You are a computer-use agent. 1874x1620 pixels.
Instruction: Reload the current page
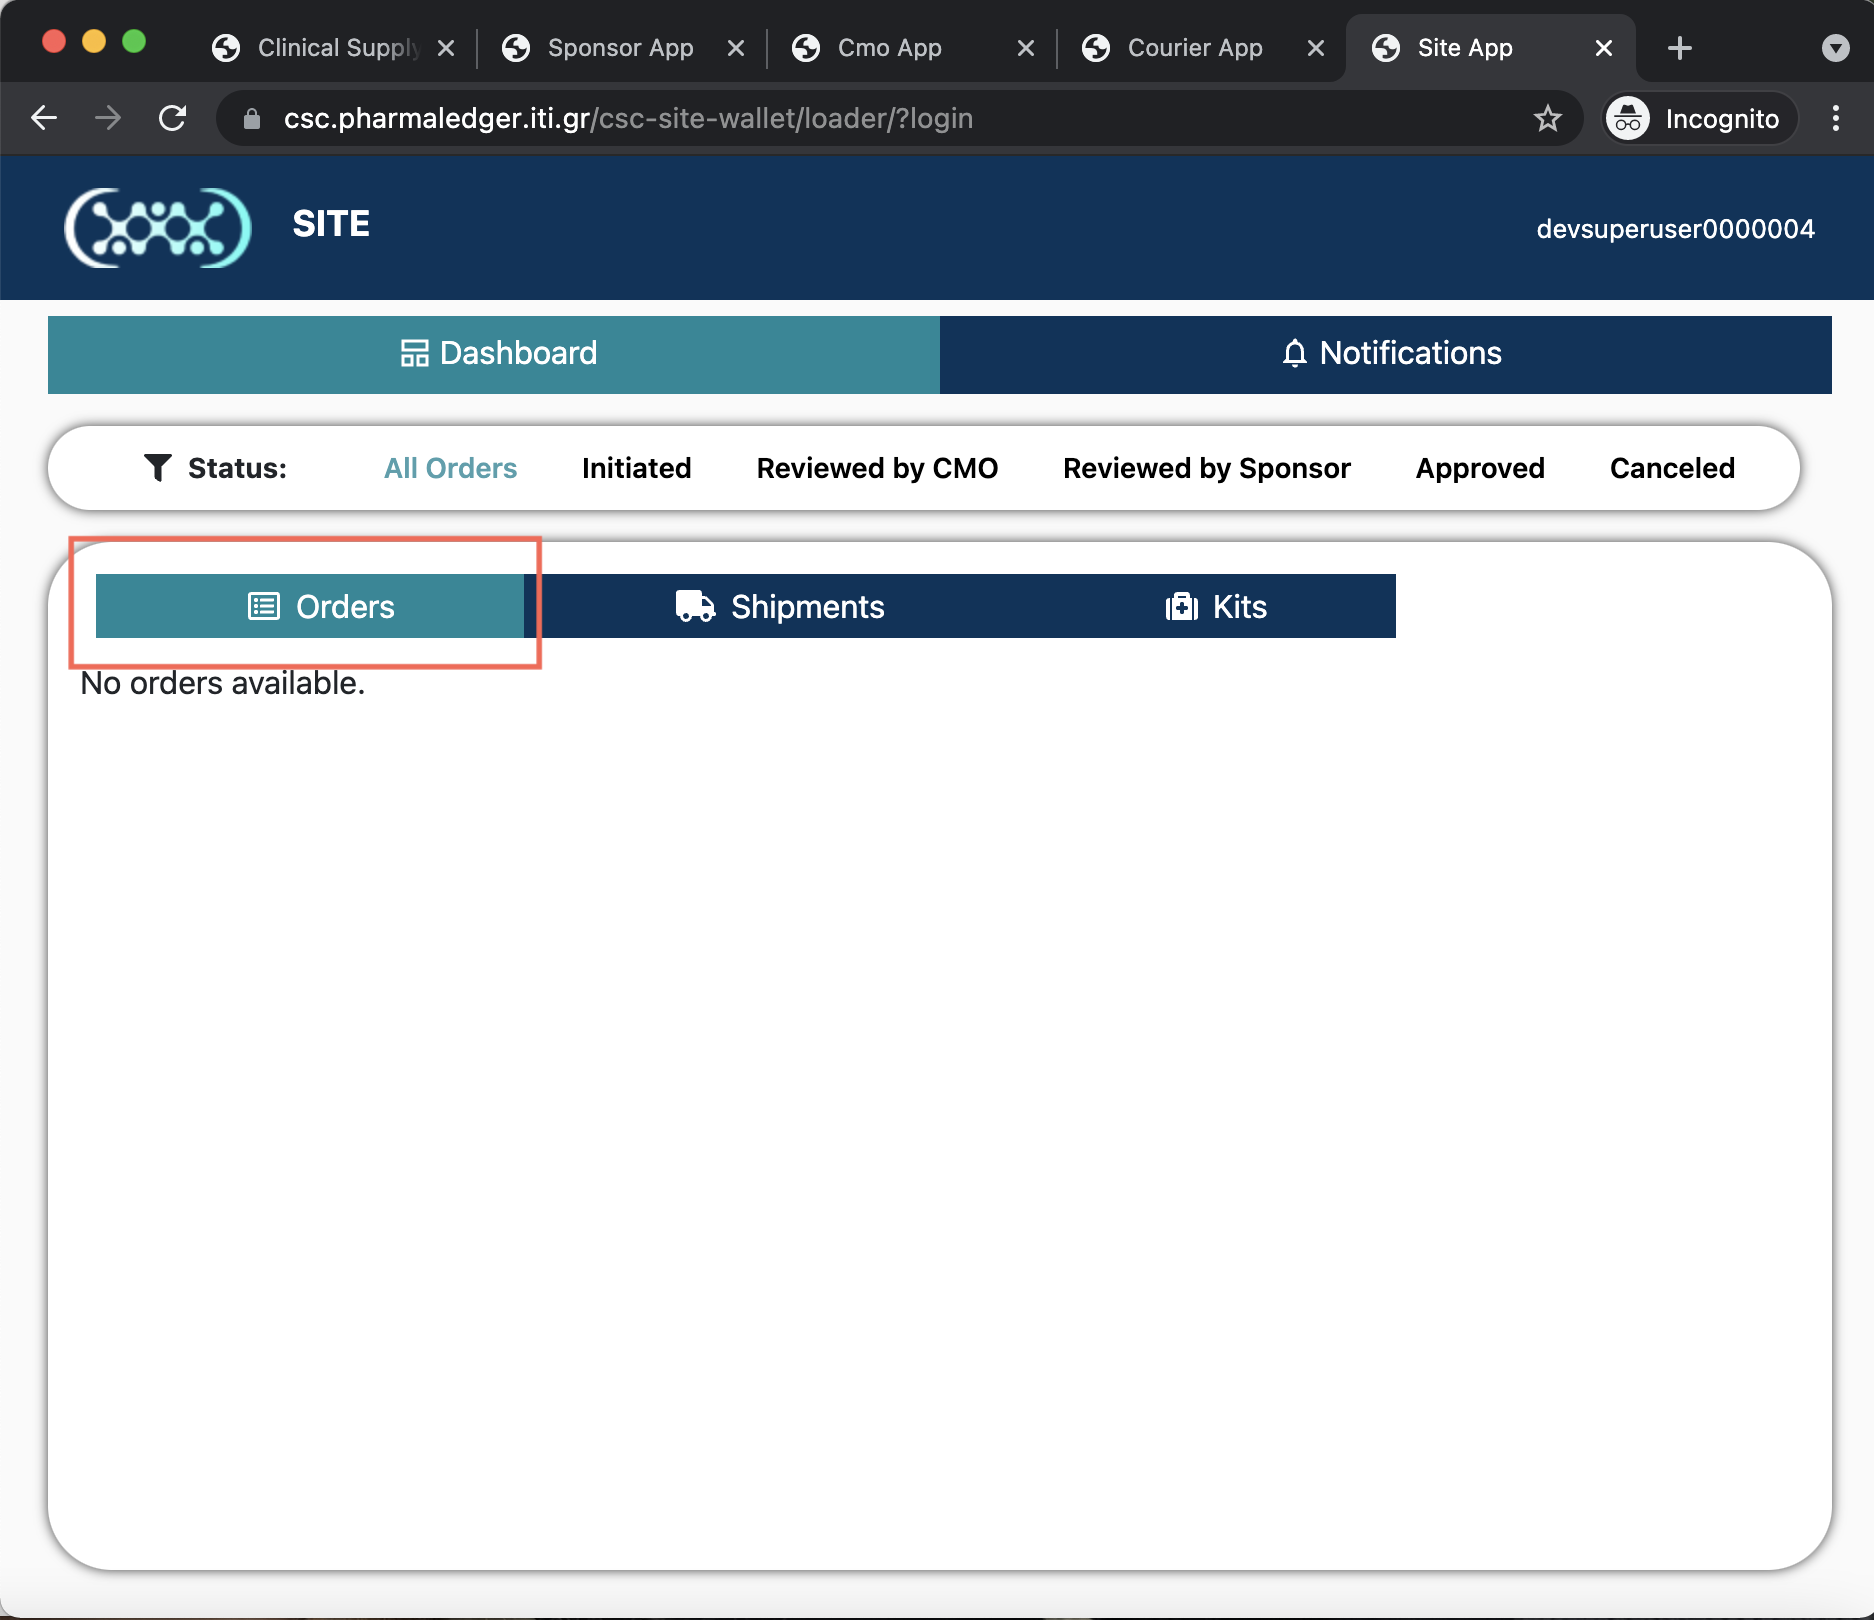click(x=172, y=118)
